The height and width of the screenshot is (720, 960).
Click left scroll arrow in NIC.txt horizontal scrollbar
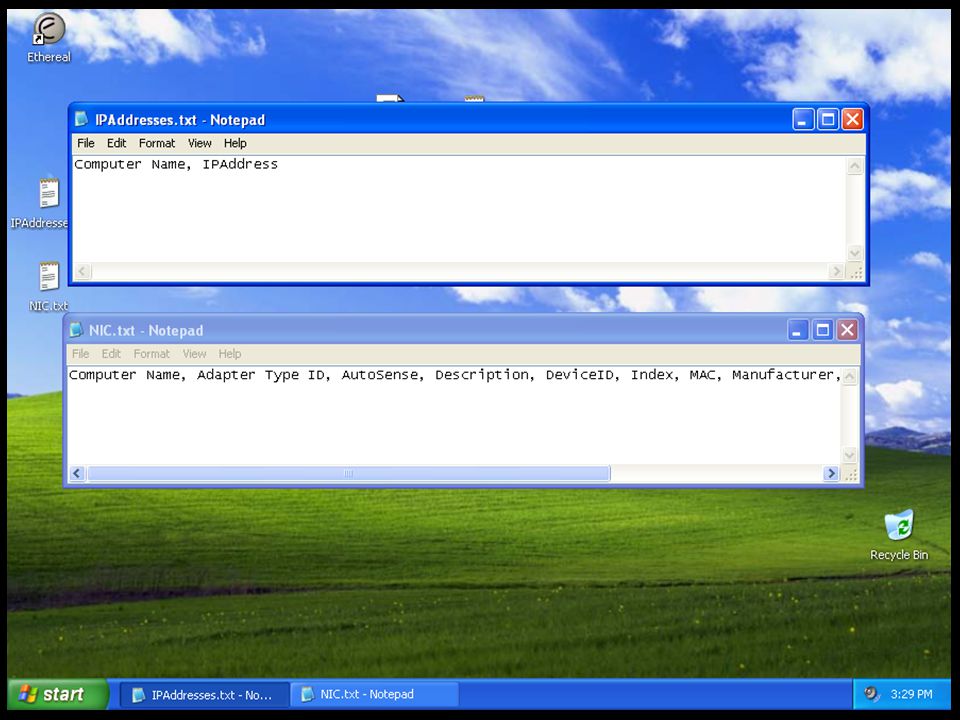[77, 473]
